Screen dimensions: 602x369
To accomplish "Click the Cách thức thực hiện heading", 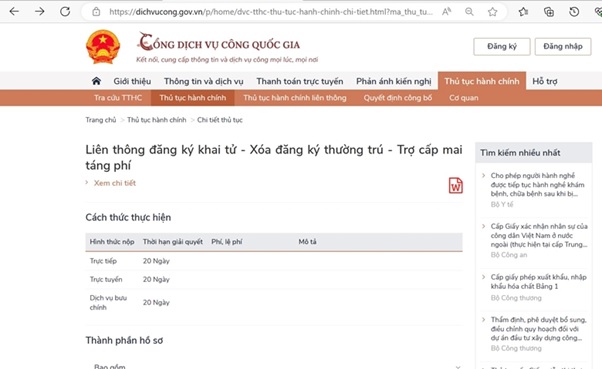I will (128, 217).
